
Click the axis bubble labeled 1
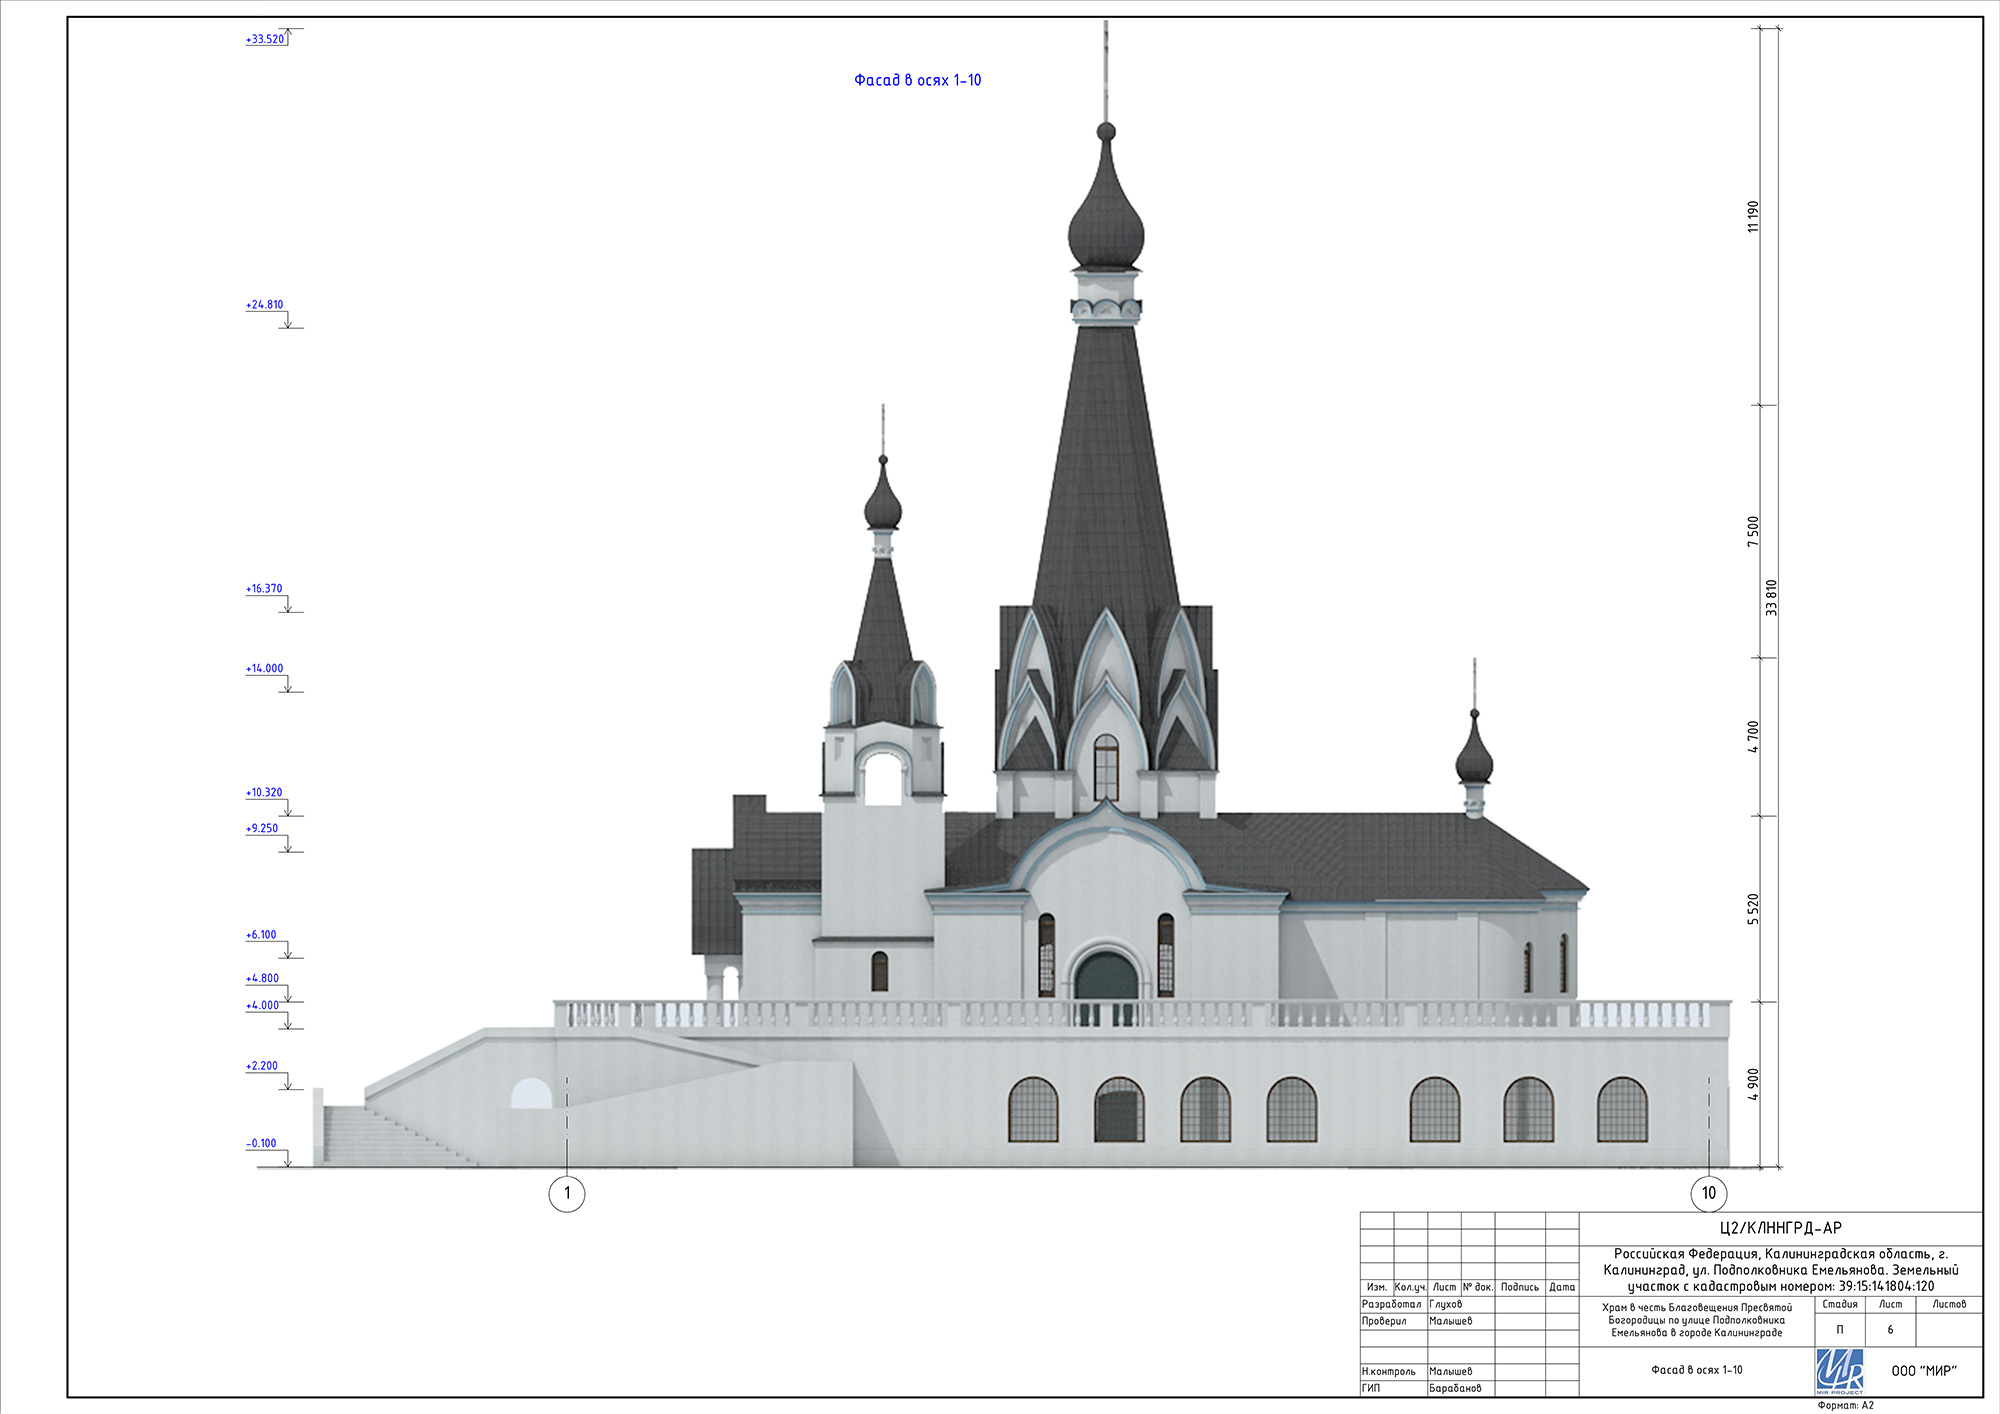(567, 1193)
